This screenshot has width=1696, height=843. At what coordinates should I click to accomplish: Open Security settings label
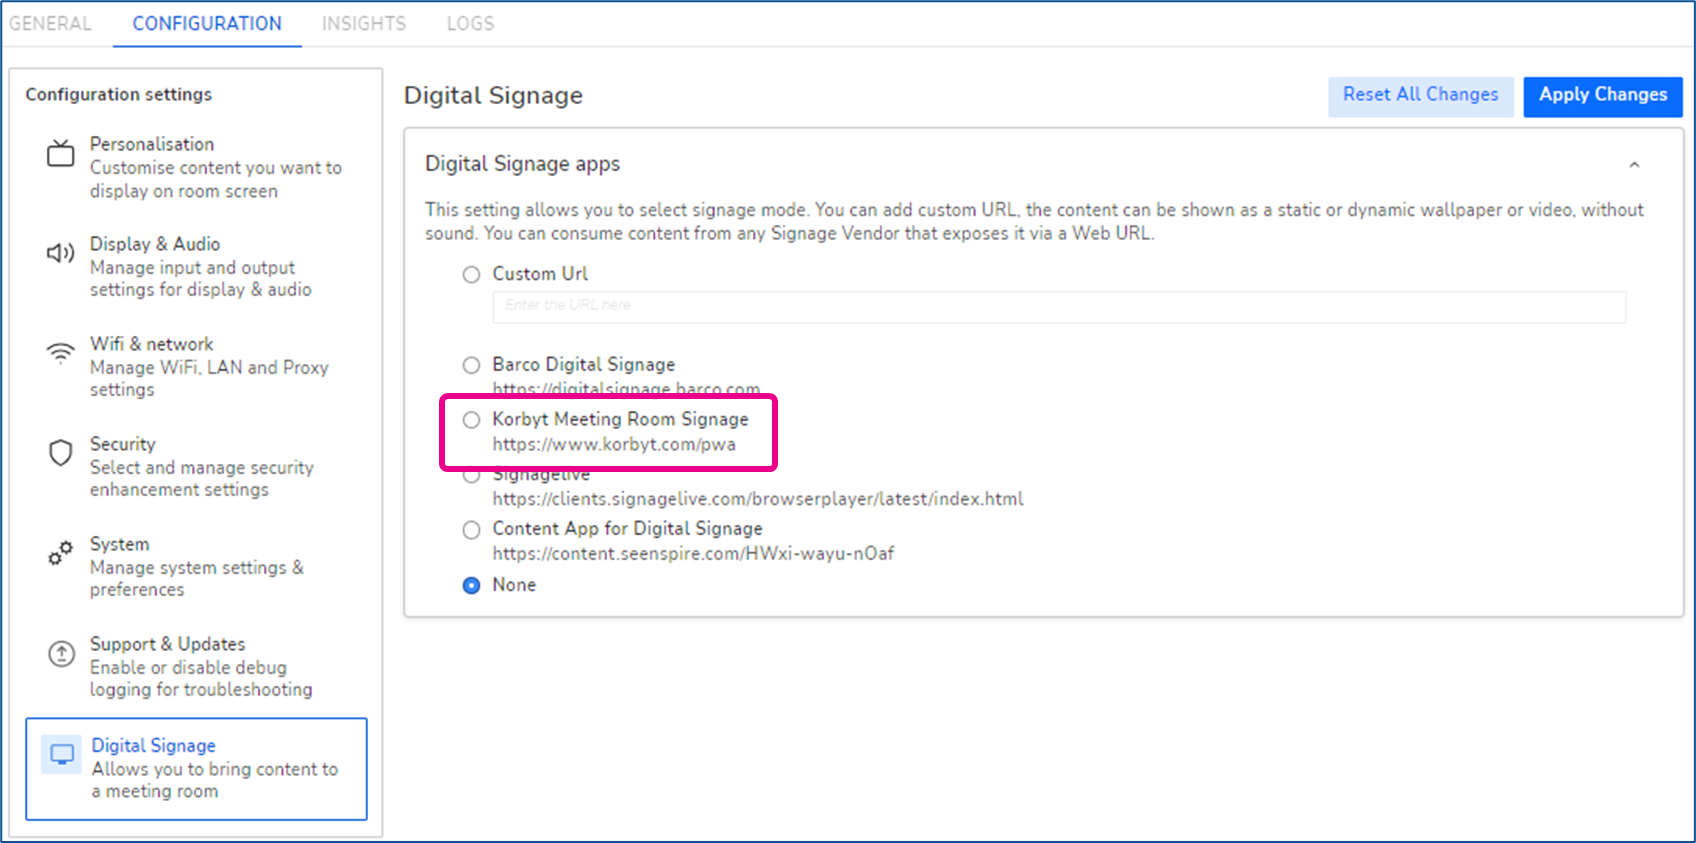coord(123,444)
